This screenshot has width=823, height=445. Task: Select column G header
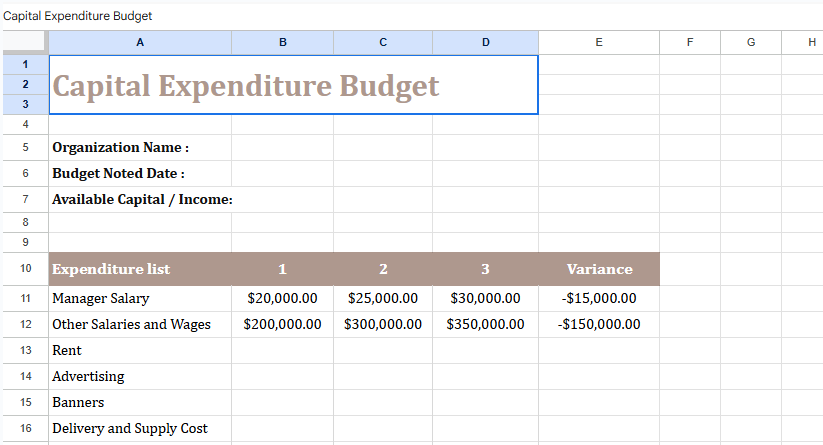click(750, 42)
